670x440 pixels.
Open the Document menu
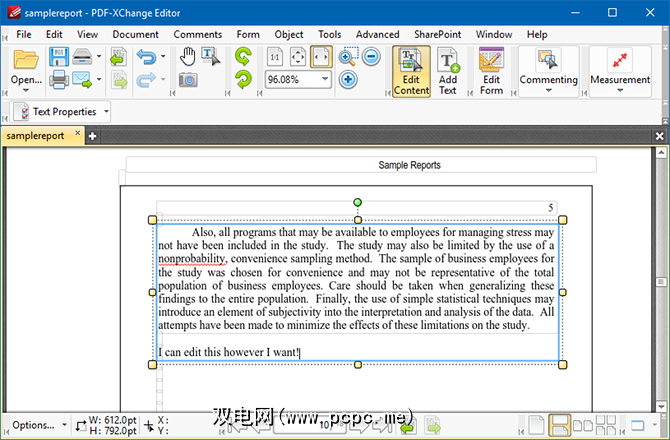[135, 34]
